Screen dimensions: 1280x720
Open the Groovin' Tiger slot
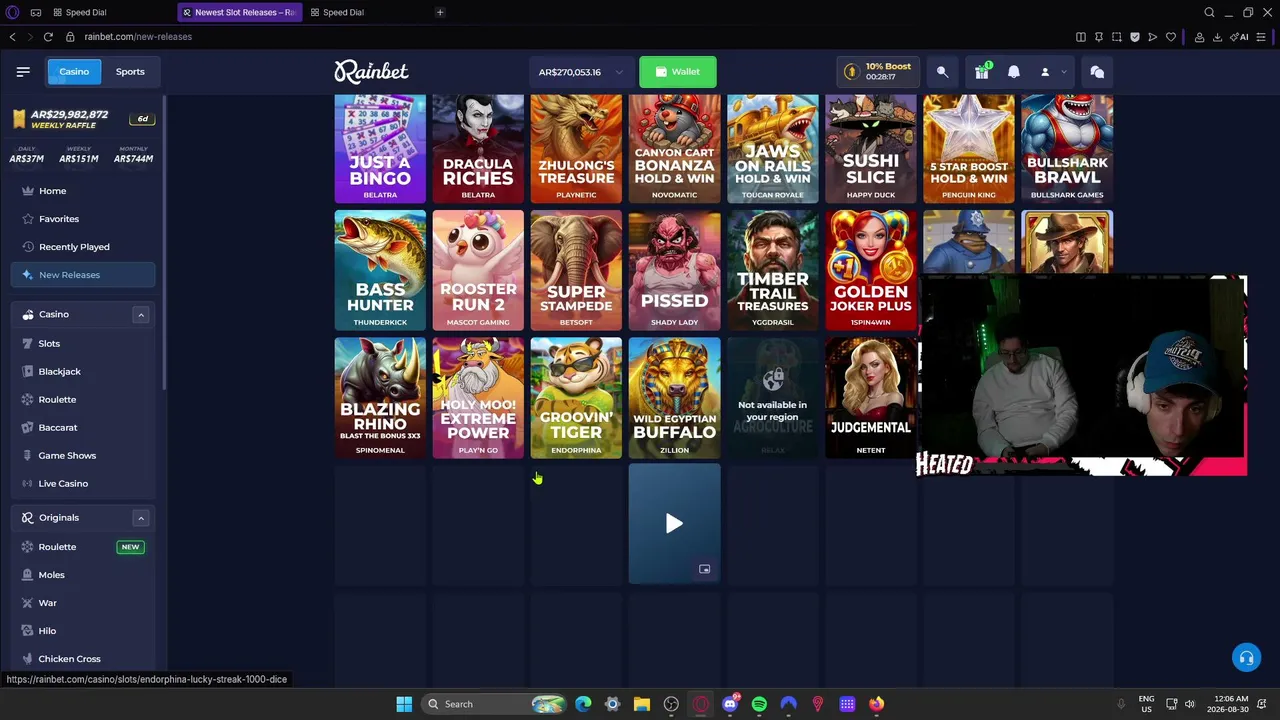click(576, 398)
